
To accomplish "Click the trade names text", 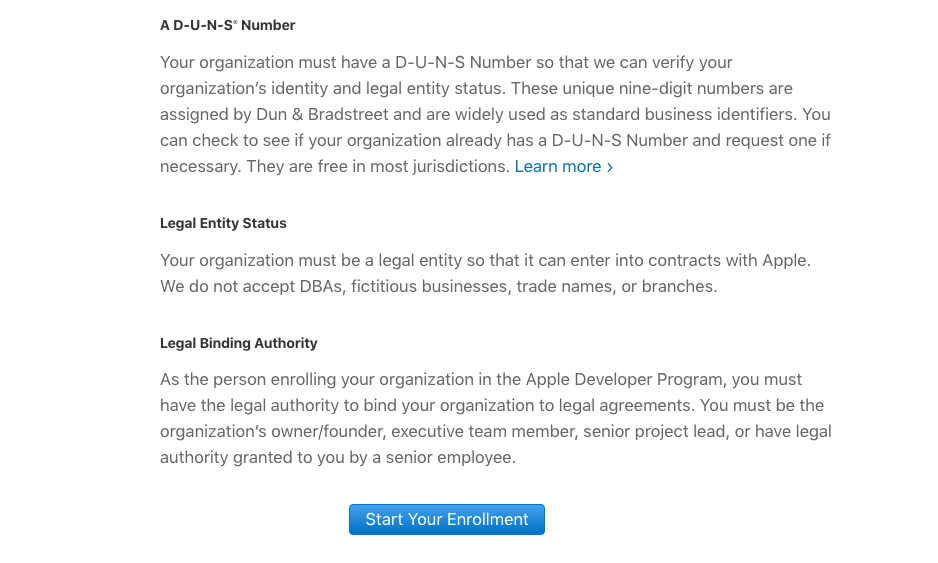I will tap(564, 286).
